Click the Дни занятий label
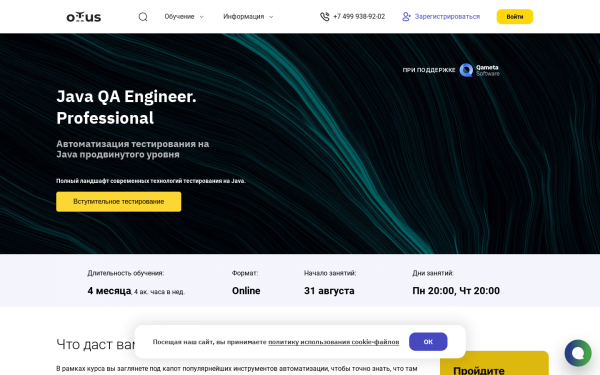The height and width of the screenshot is (375, 600). pyautogui.click(x=433, y=273)
